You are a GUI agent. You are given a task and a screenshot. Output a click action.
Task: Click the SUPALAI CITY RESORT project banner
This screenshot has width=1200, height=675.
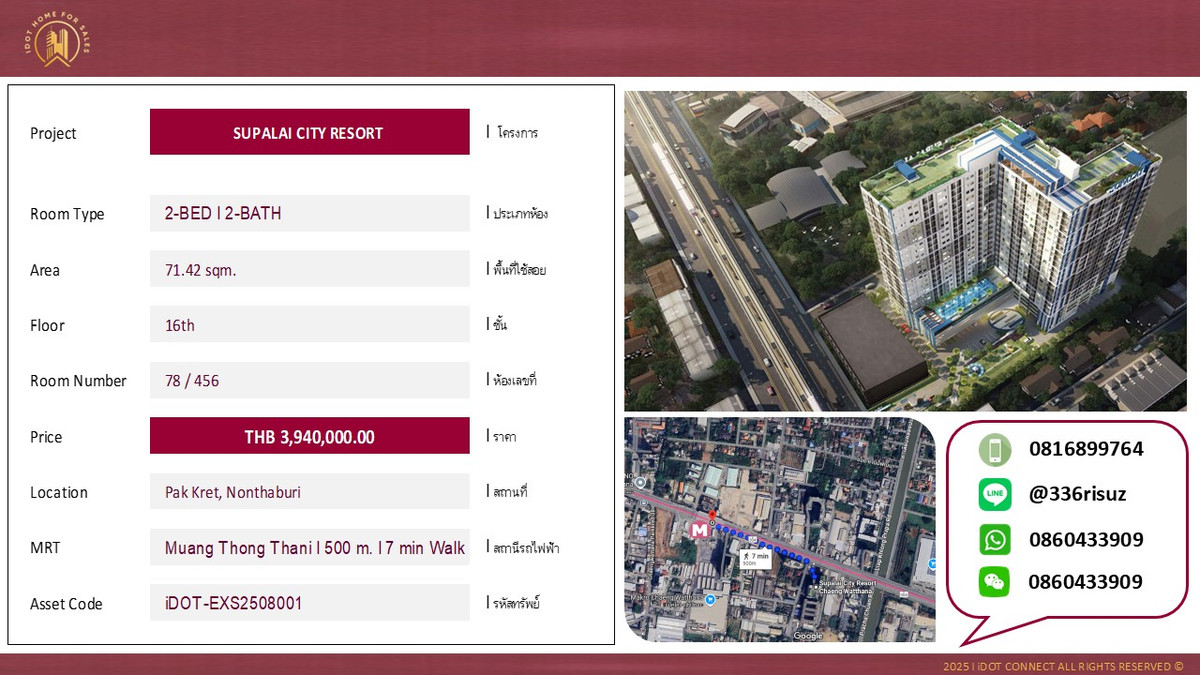coord(309,132)
